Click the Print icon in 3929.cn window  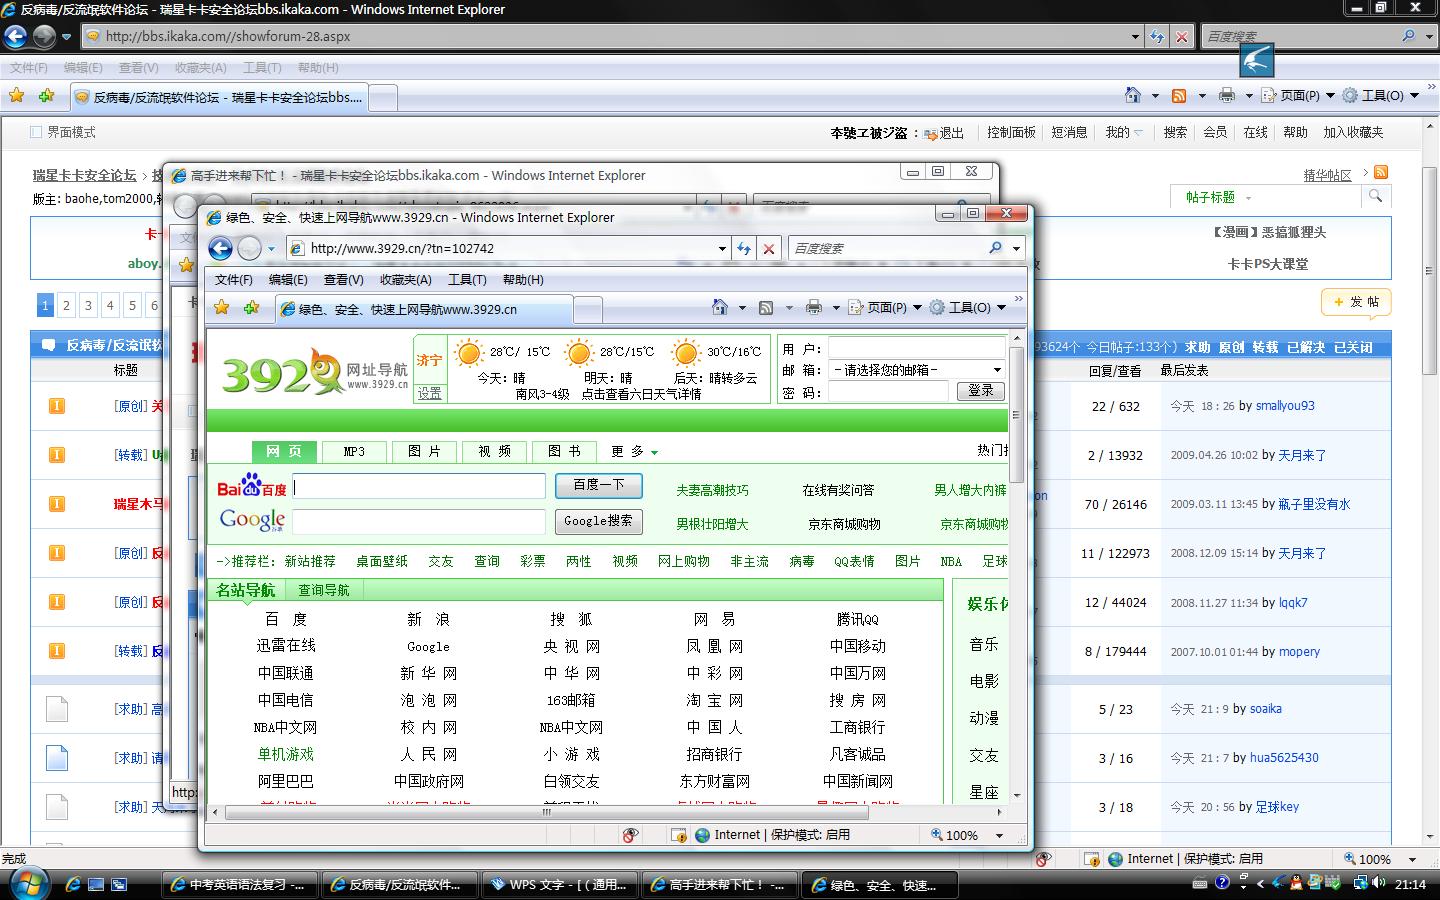tap(814, 308)
